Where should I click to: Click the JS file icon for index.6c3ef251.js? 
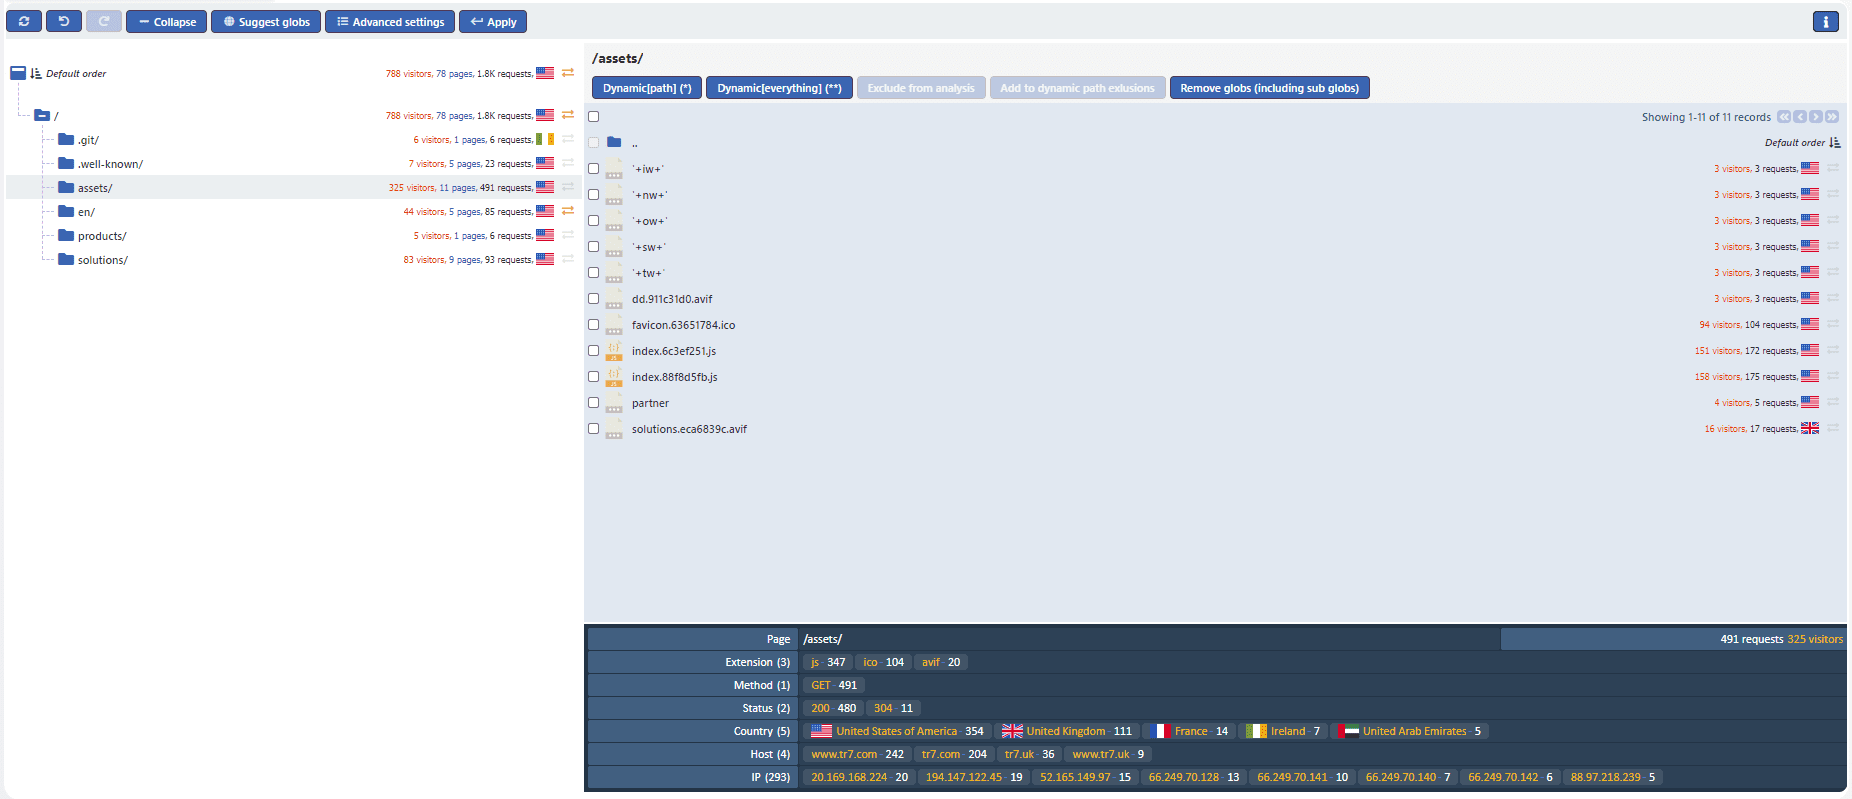(x=614, y=350)
